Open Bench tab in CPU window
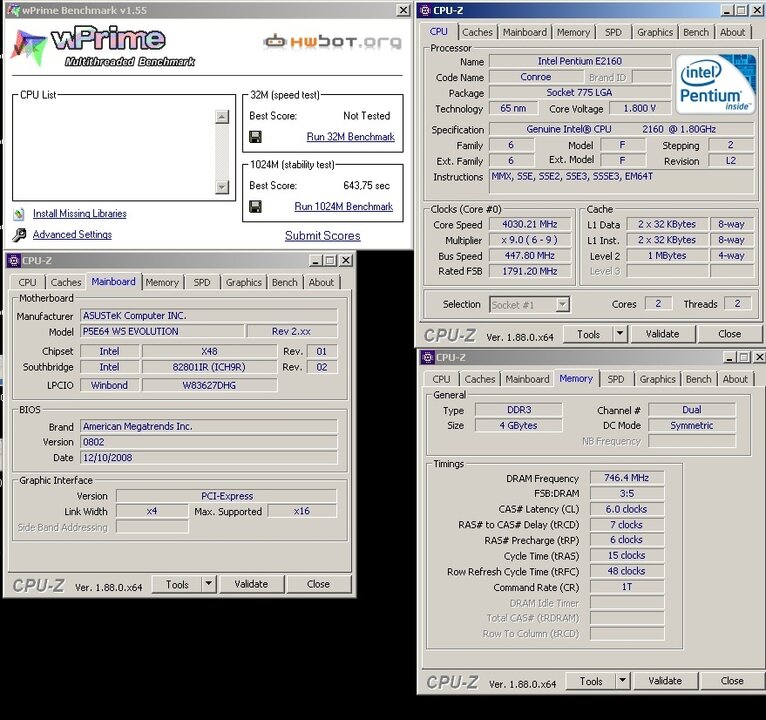Screen dimensions: 766x720 click(696, 33)
